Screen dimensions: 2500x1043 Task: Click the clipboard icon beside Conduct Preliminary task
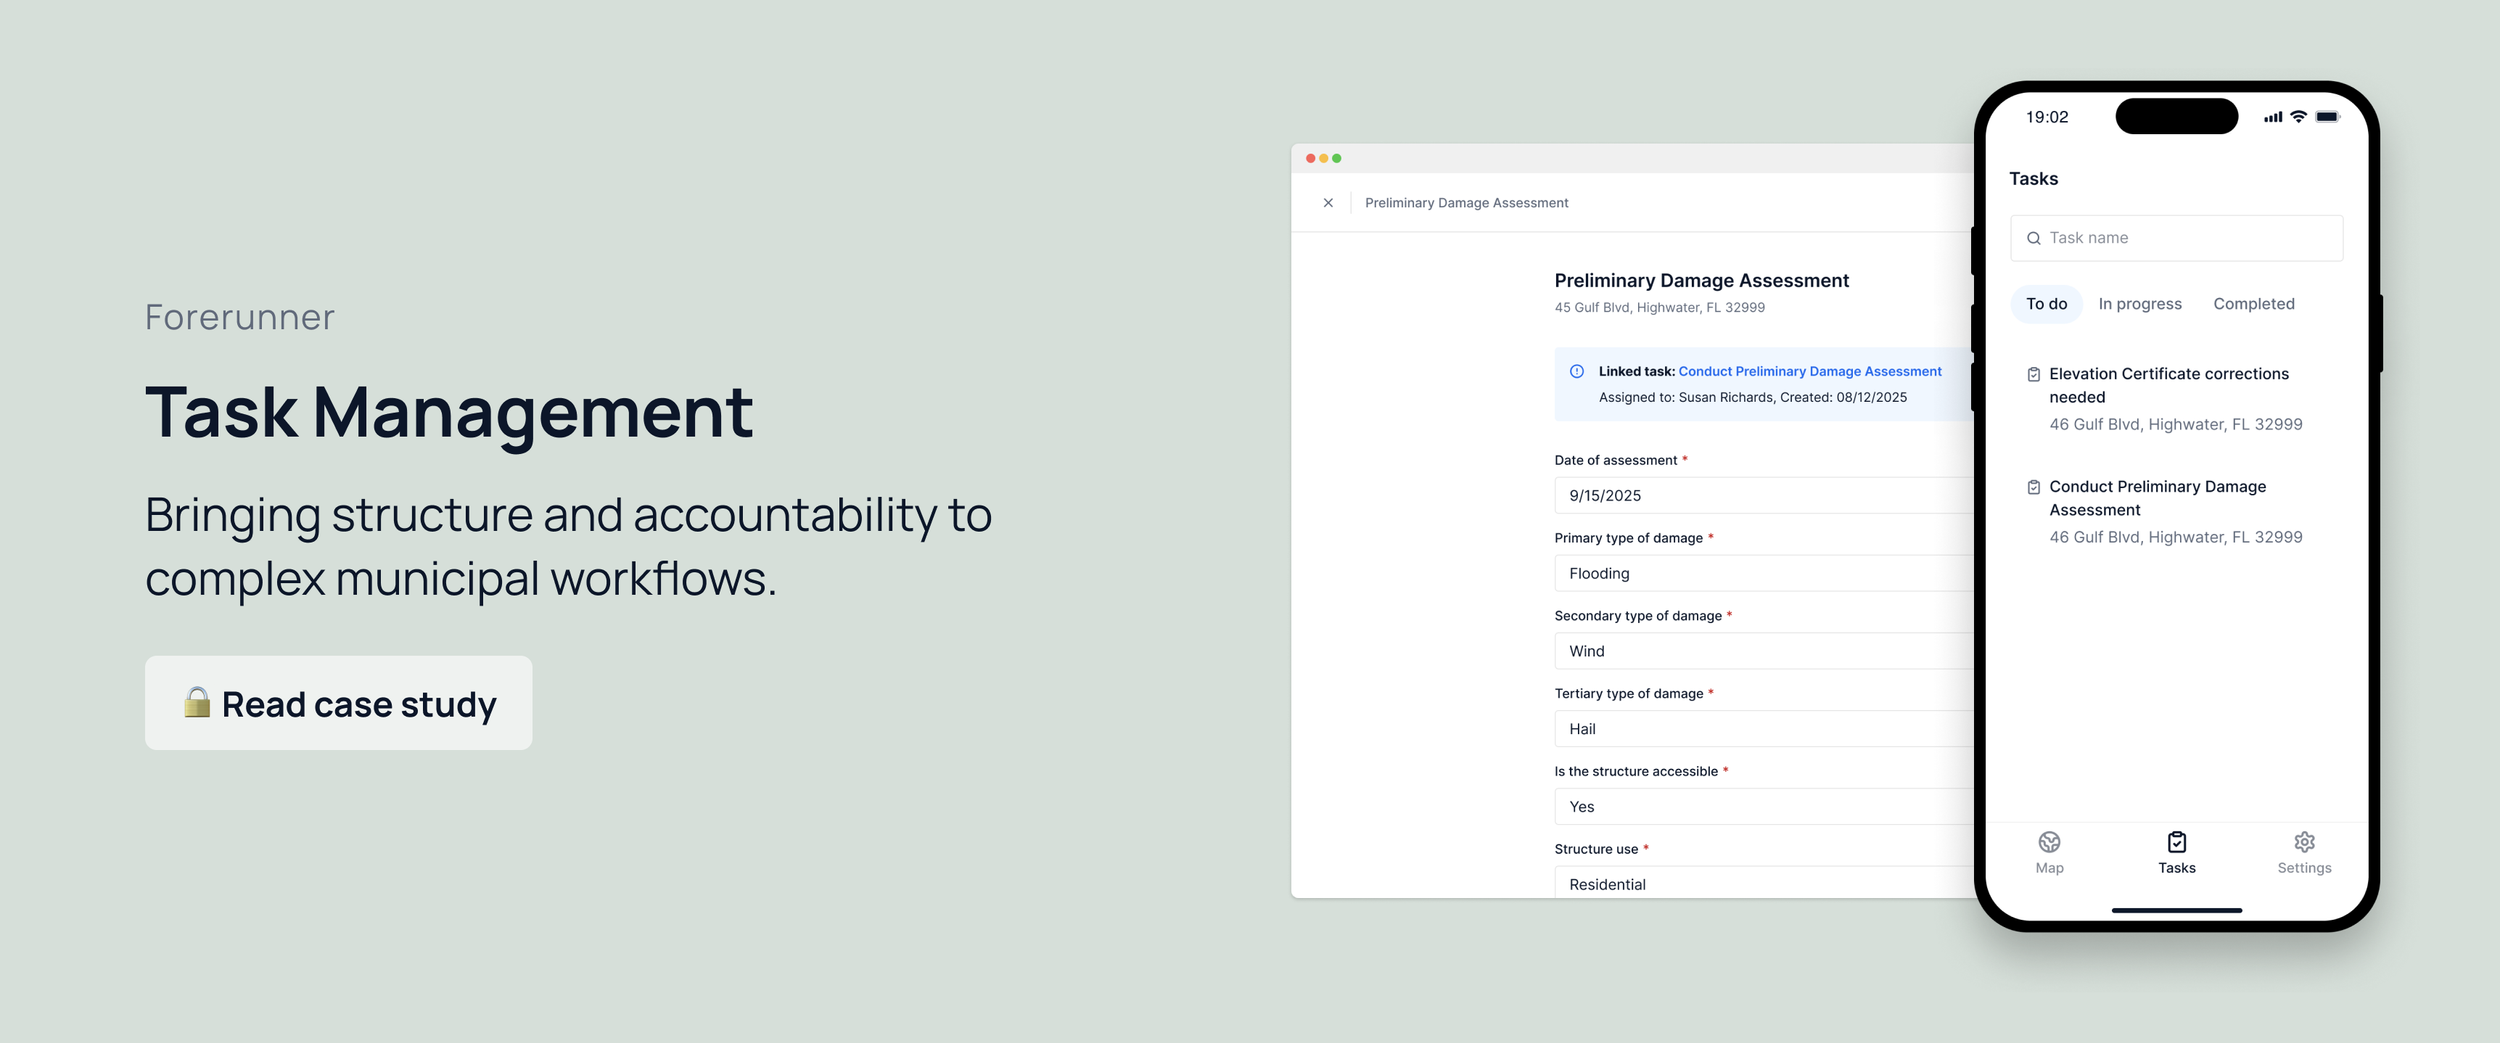click(2033, 487)
